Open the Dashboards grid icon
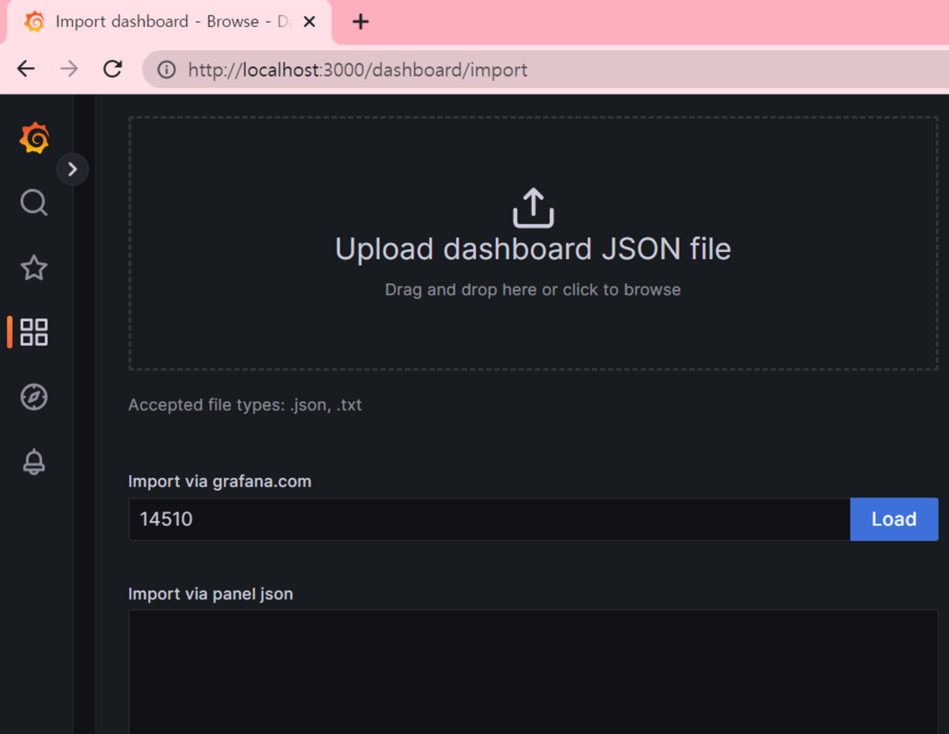This screenshot has width=949, height=734. tap(34, 332)
